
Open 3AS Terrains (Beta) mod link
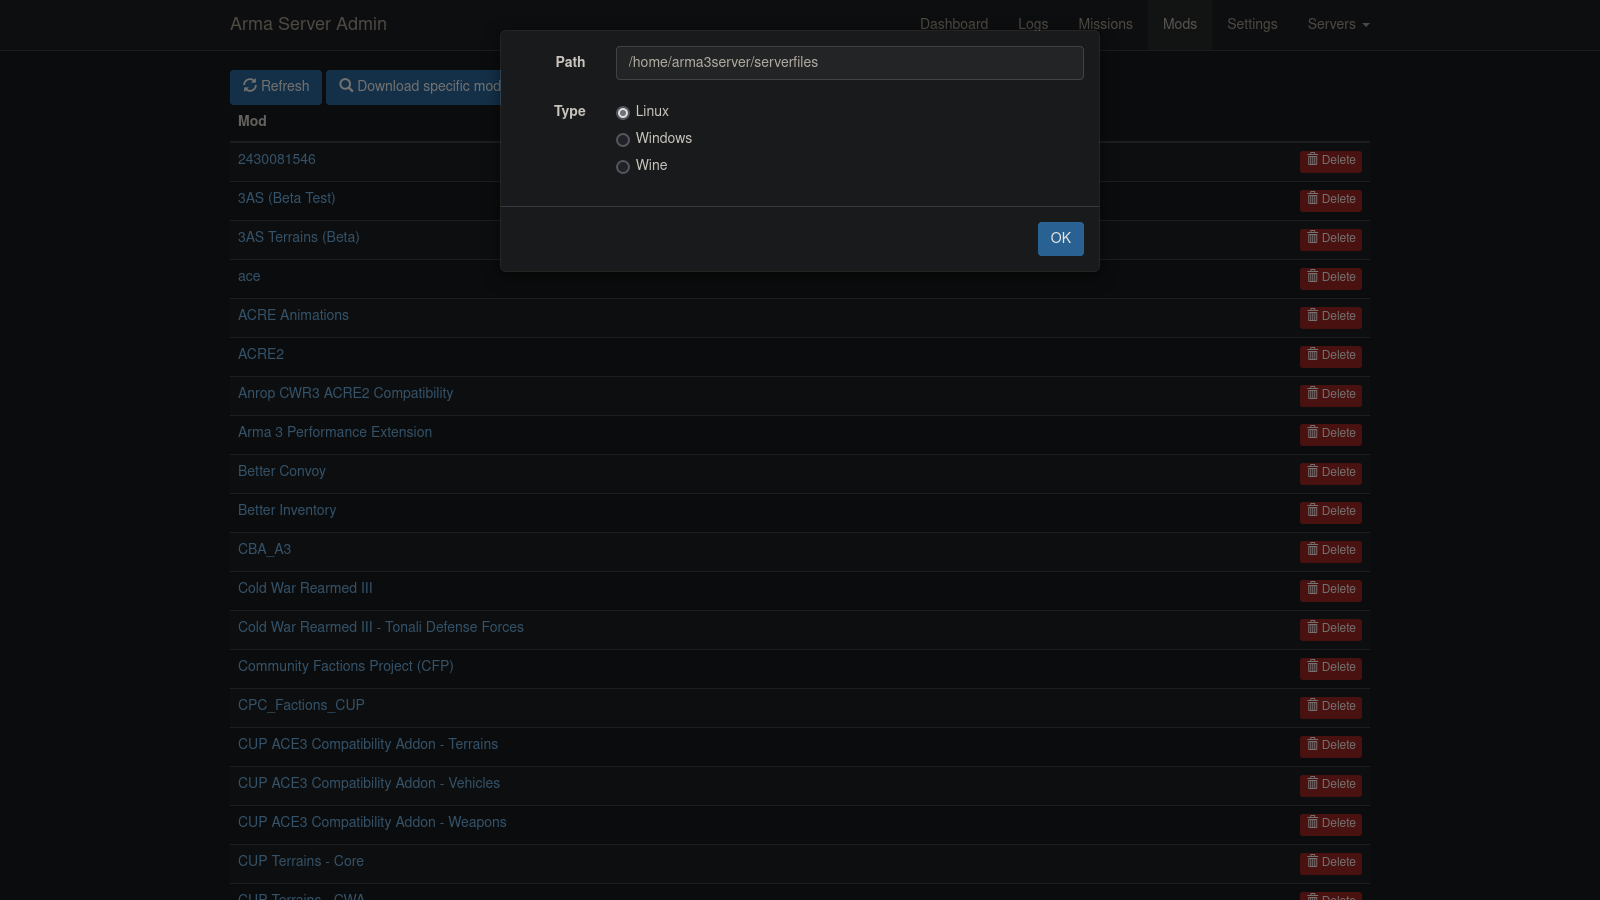point(298,237)
